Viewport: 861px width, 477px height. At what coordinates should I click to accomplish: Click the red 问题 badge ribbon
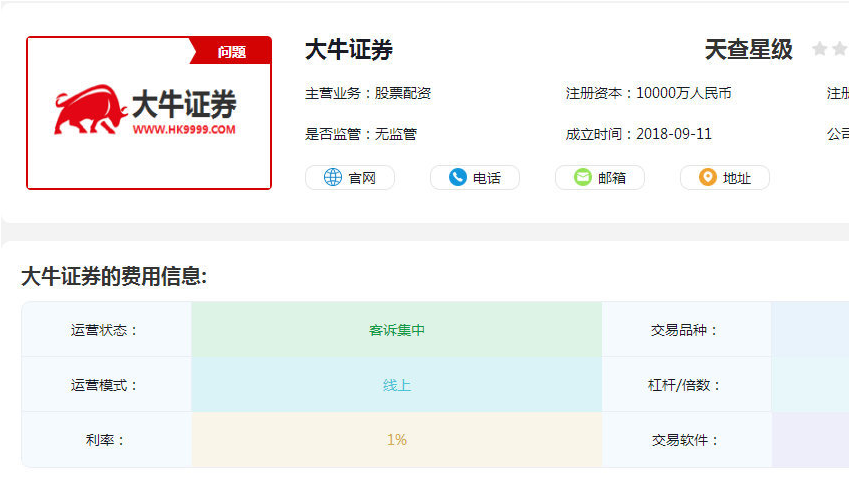(231, 52)
